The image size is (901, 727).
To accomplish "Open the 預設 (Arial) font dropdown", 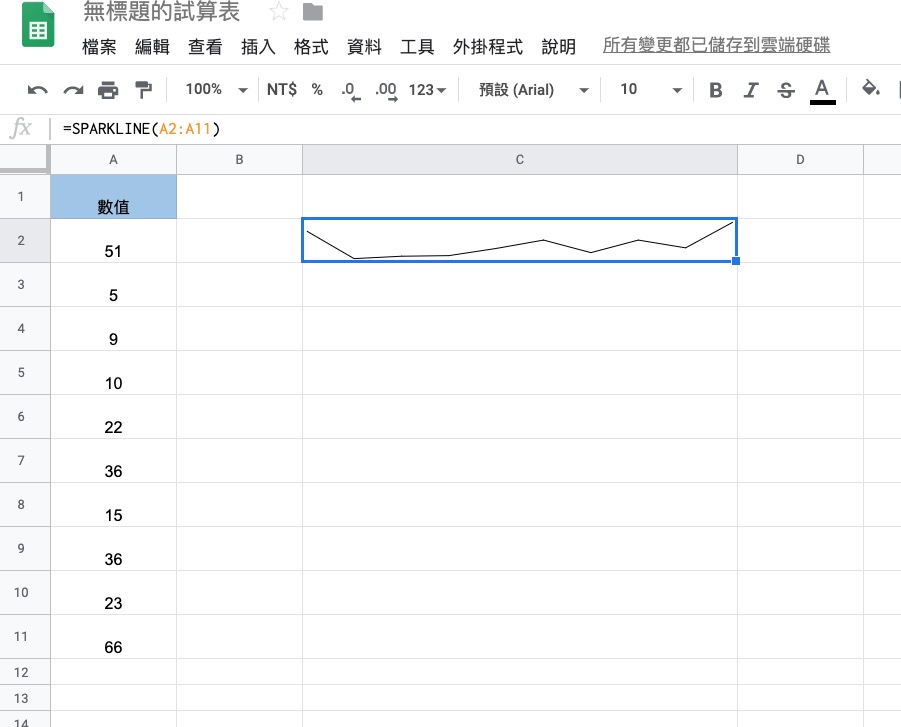I will [x=534, y=90].
